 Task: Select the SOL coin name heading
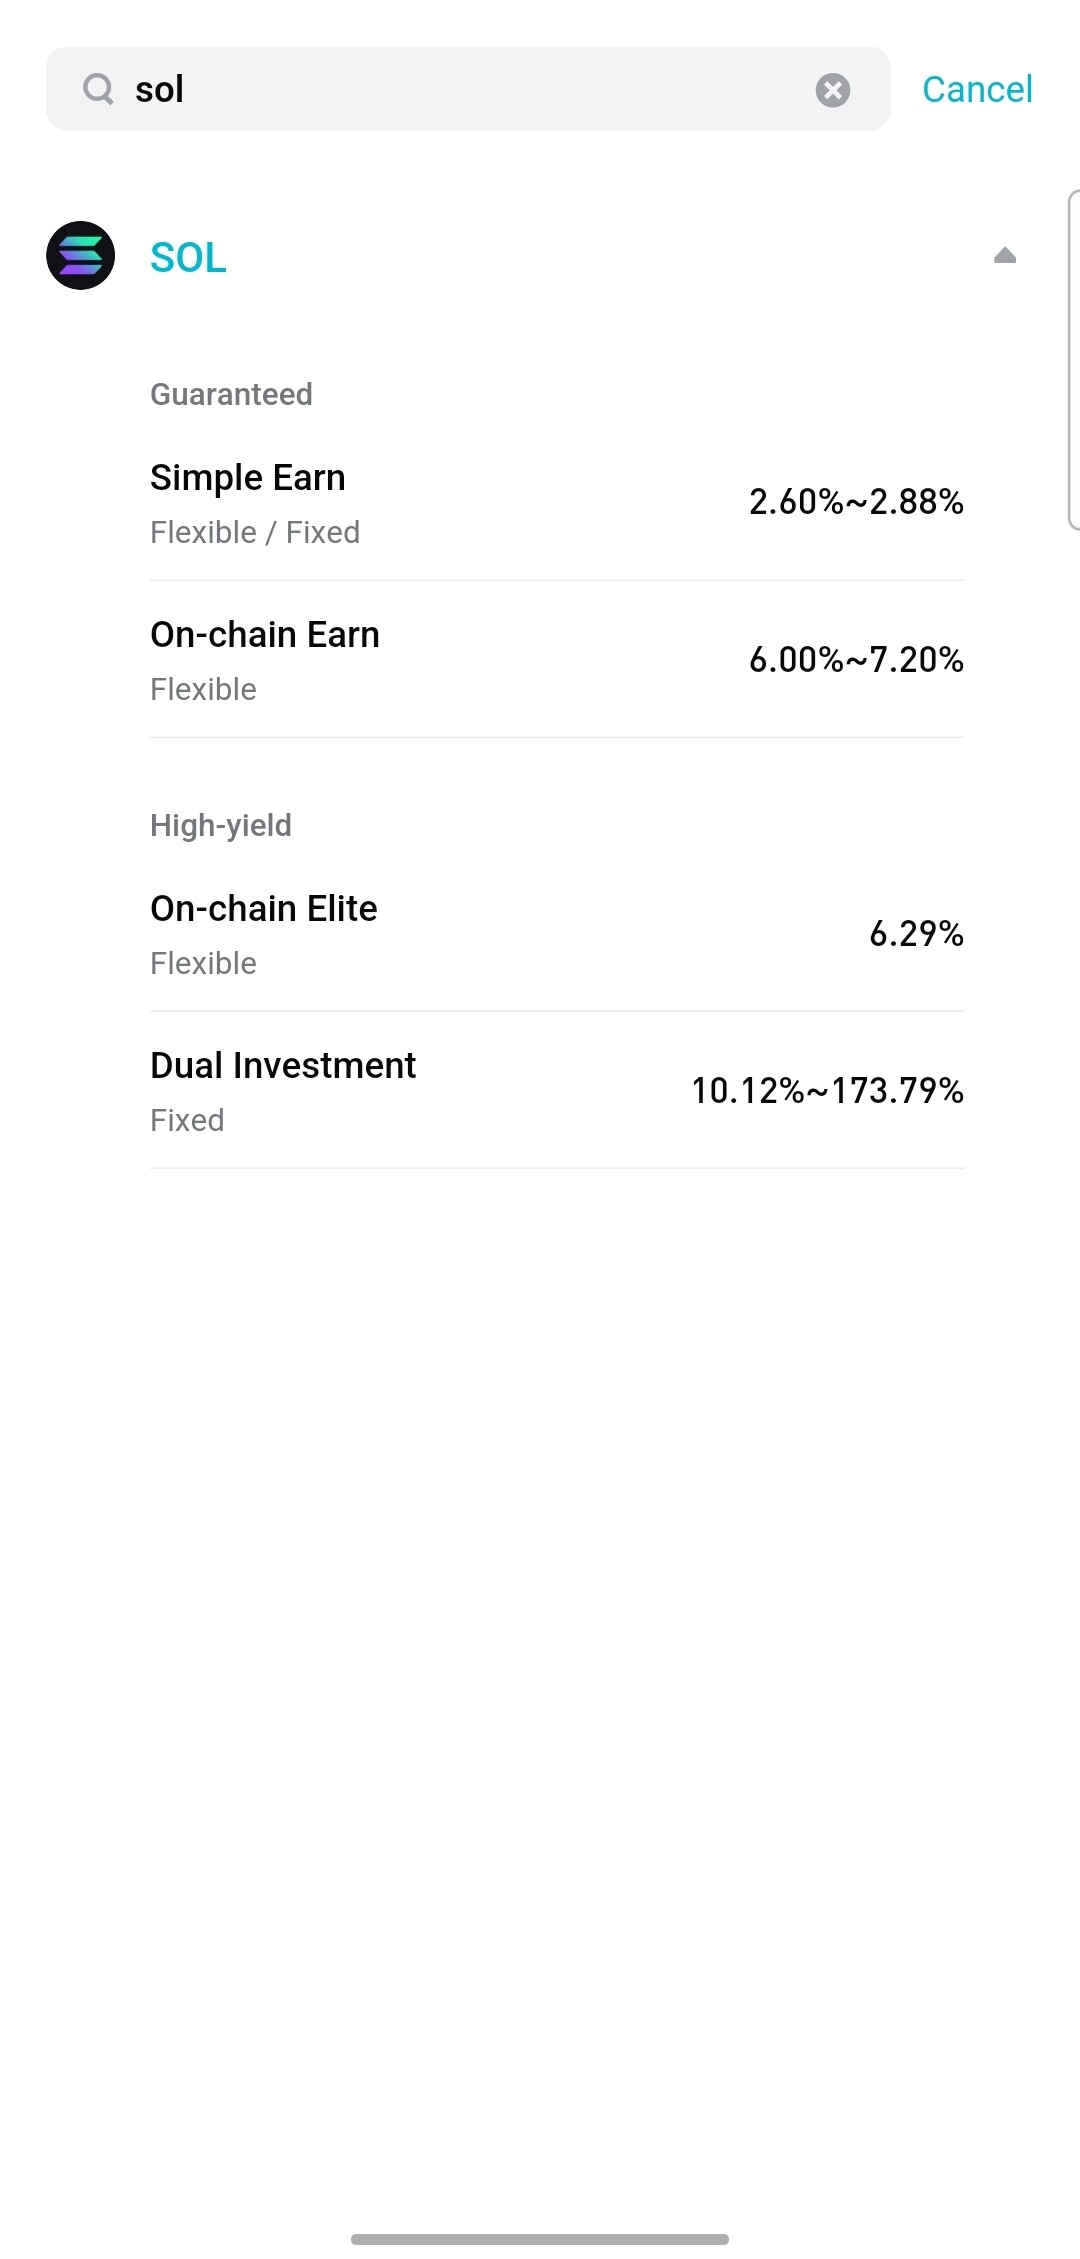tap(188, 258)
